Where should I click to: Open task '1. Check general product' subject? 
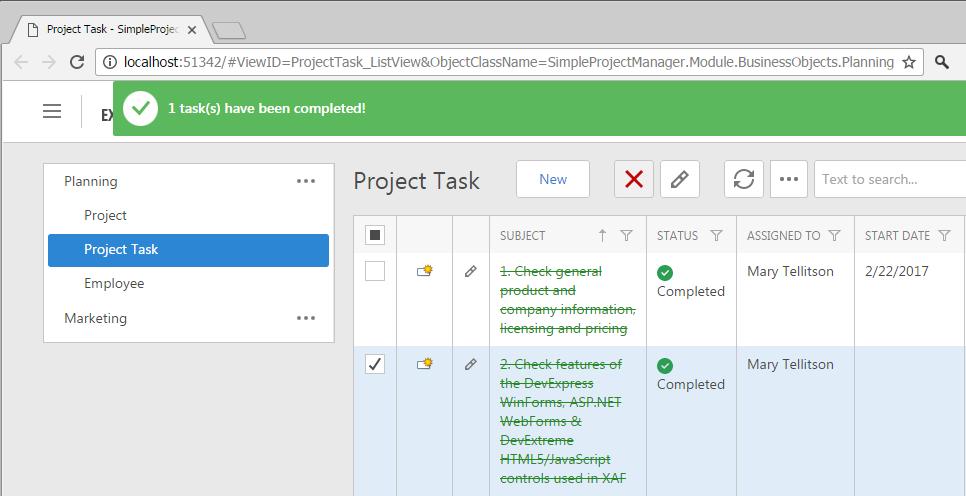point(567,299)
